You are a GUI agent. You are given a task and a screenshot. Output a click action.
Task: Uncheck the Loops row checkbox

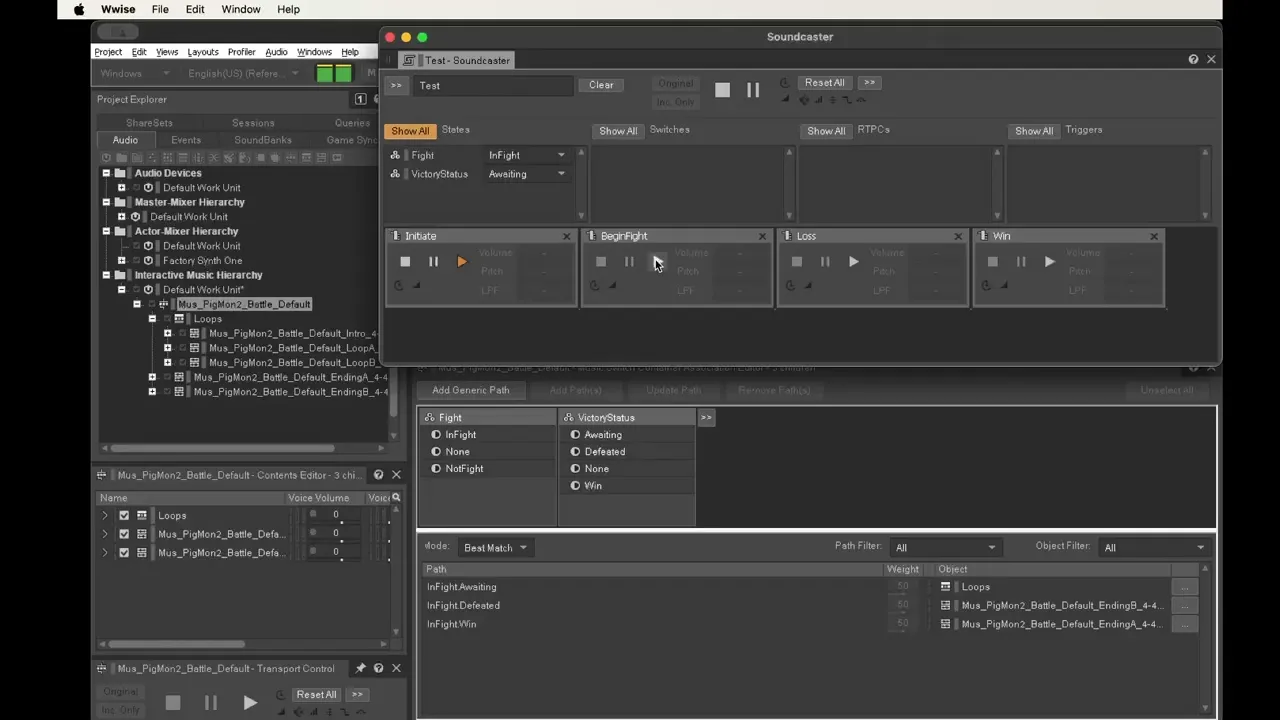point(124,516)
